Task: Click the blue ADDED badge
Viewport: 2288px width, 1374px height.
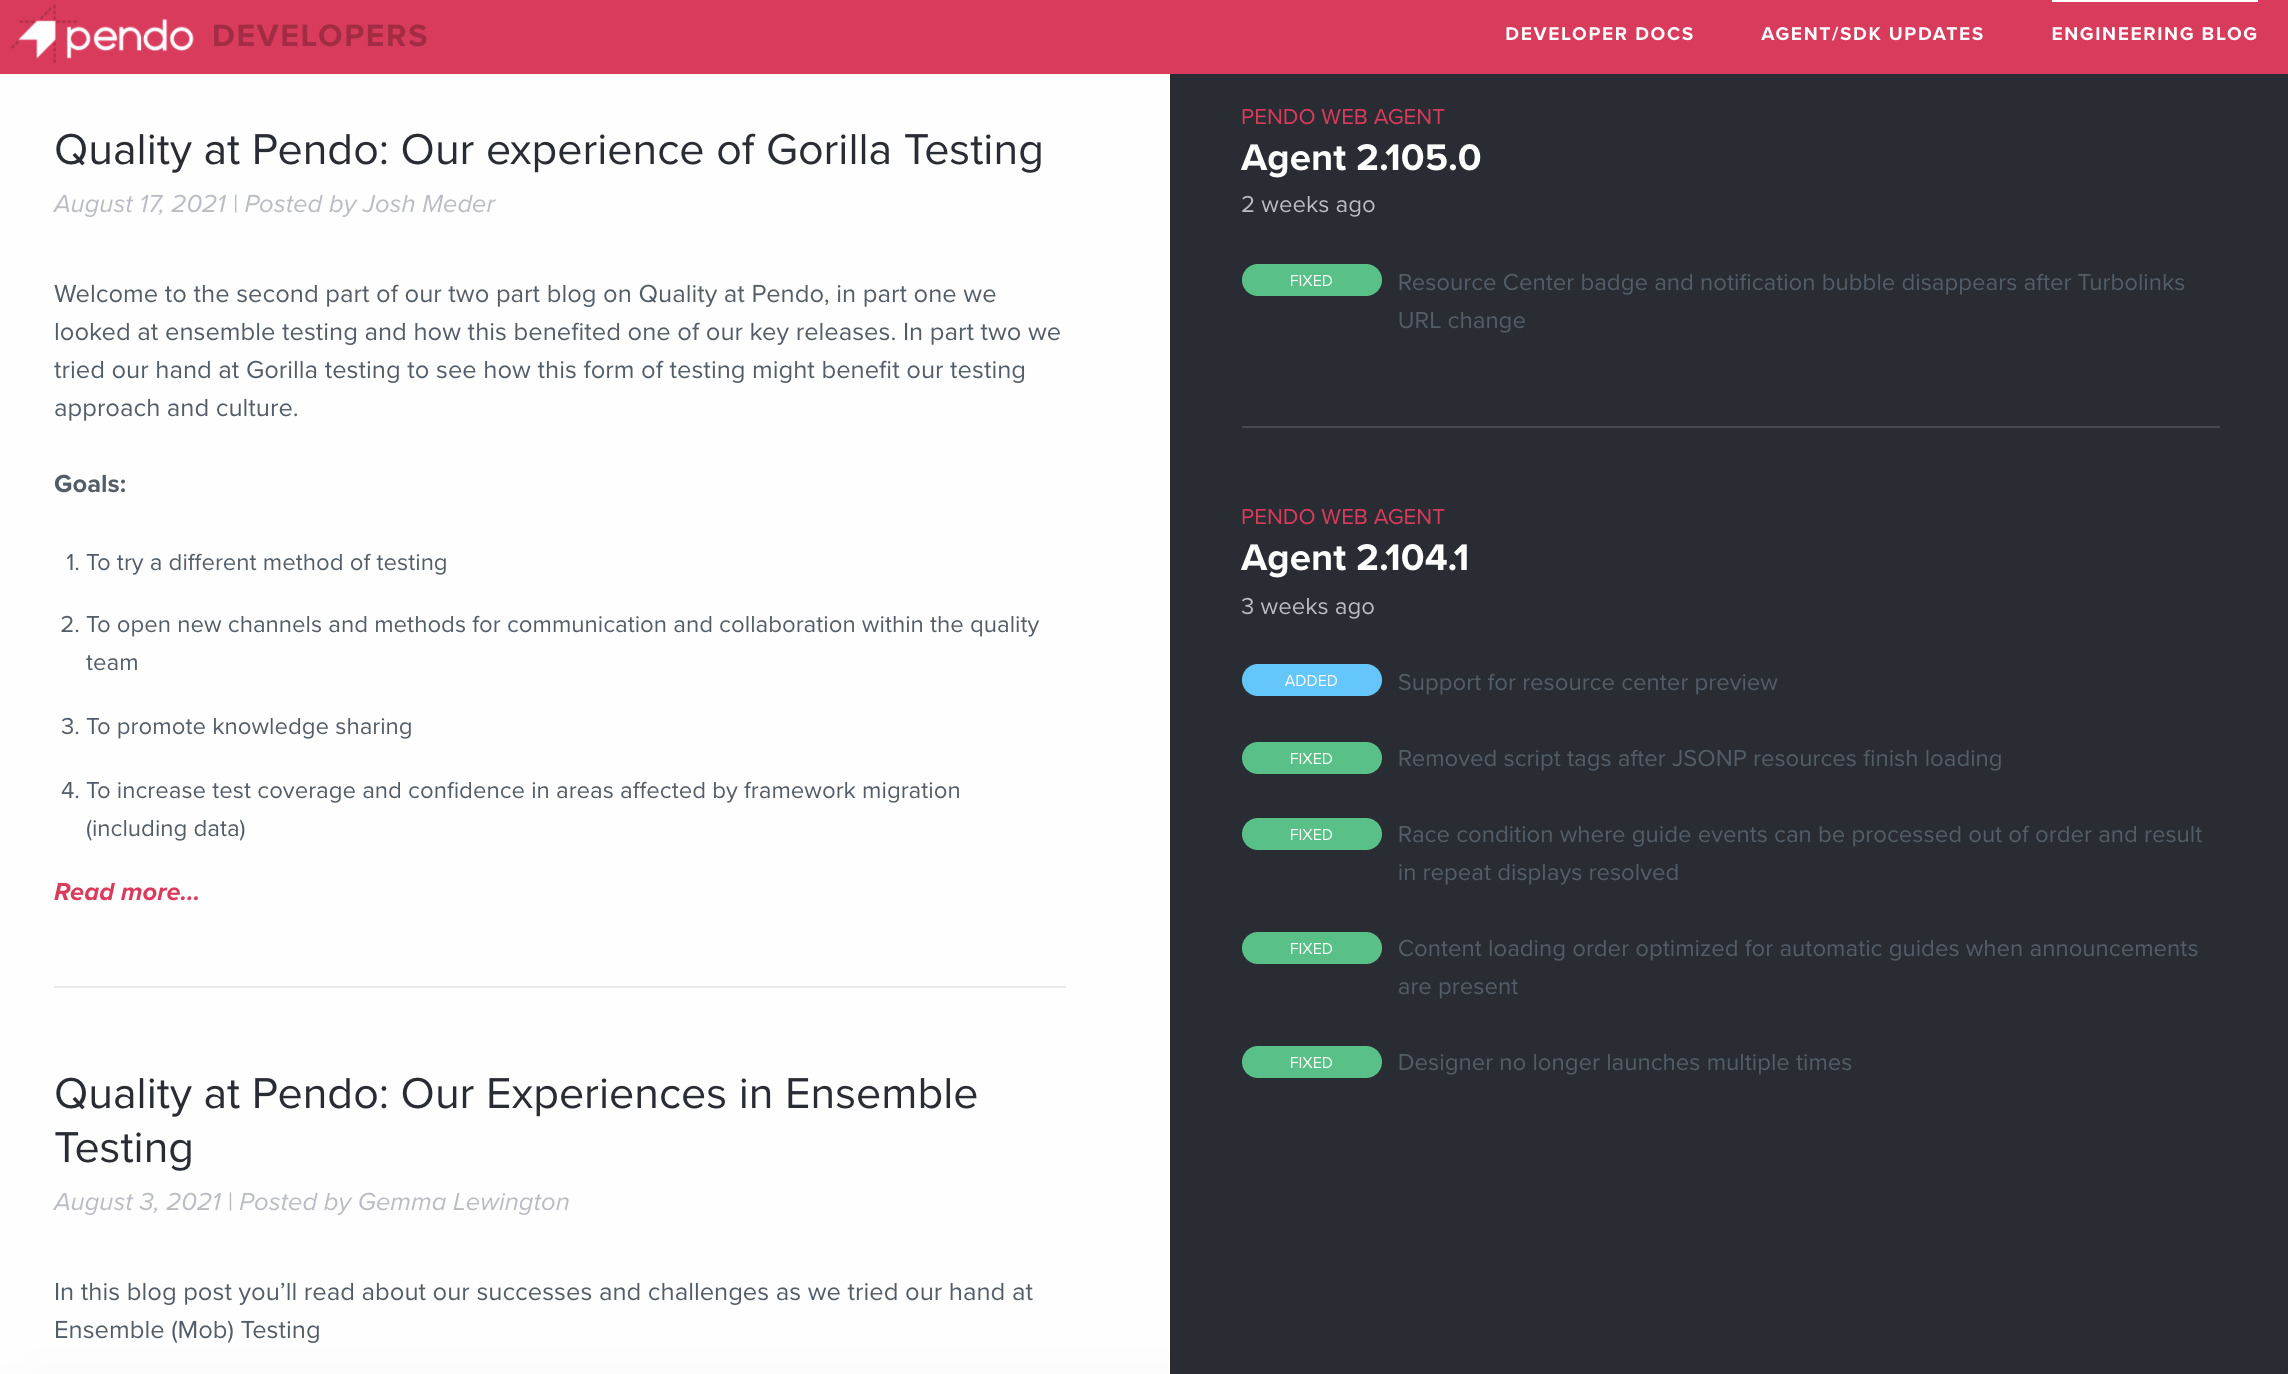Action: pyautogui.click(x=1311, y=681)
